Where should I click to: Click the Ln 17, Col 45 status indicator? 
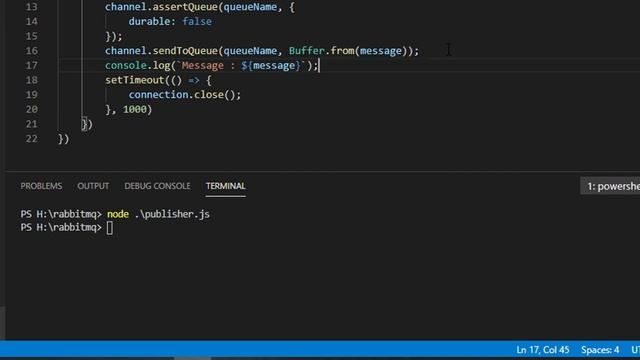(x=542, y=350)
